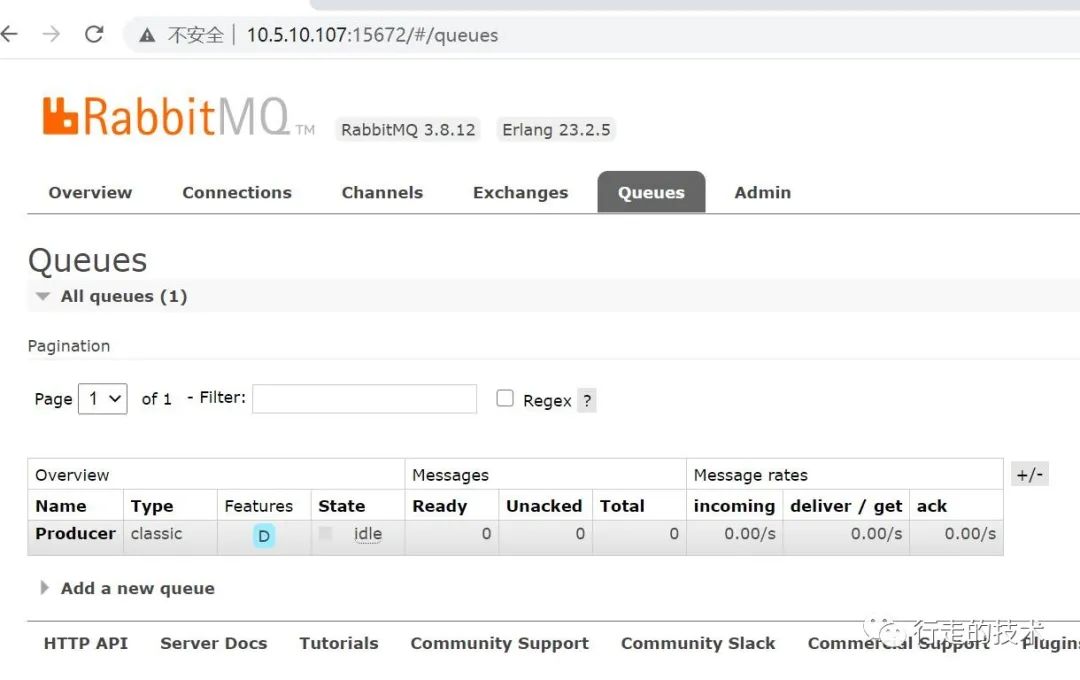Viewport: 1080px width, 680px height.
Task: Open the Producer queue link
Action: (75, 534)
